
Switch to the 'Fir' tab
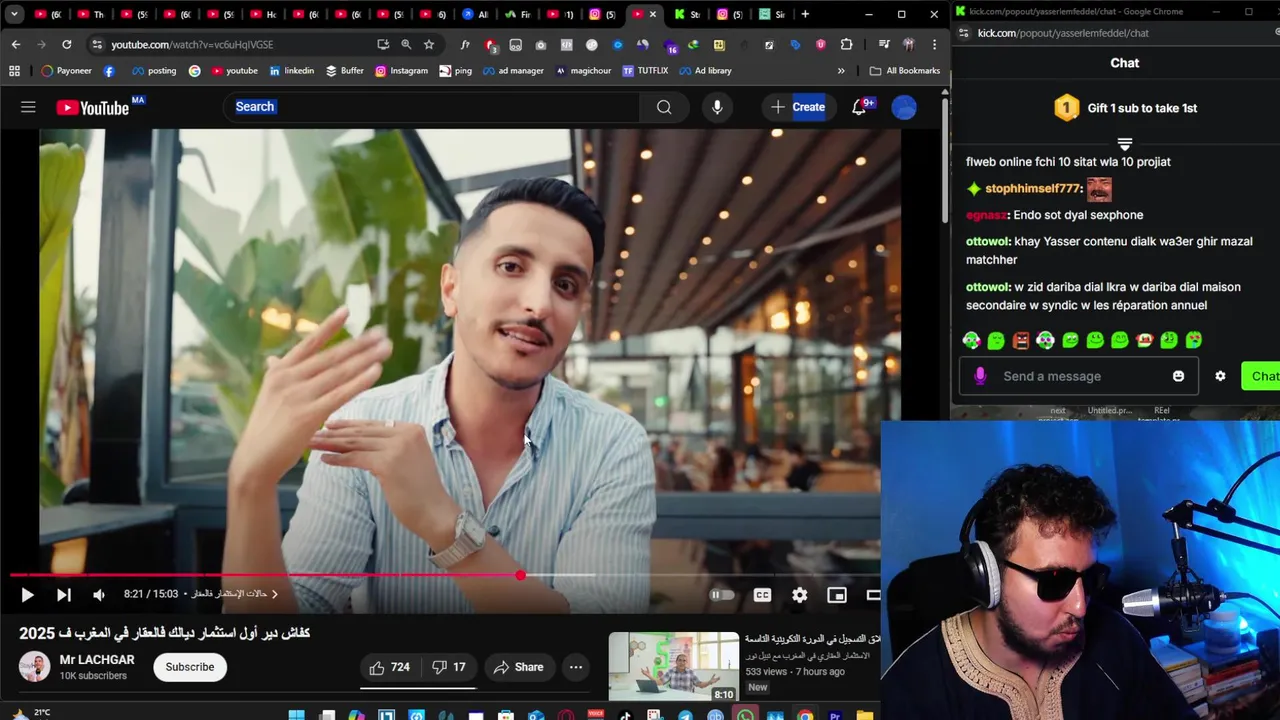(519, 14)
